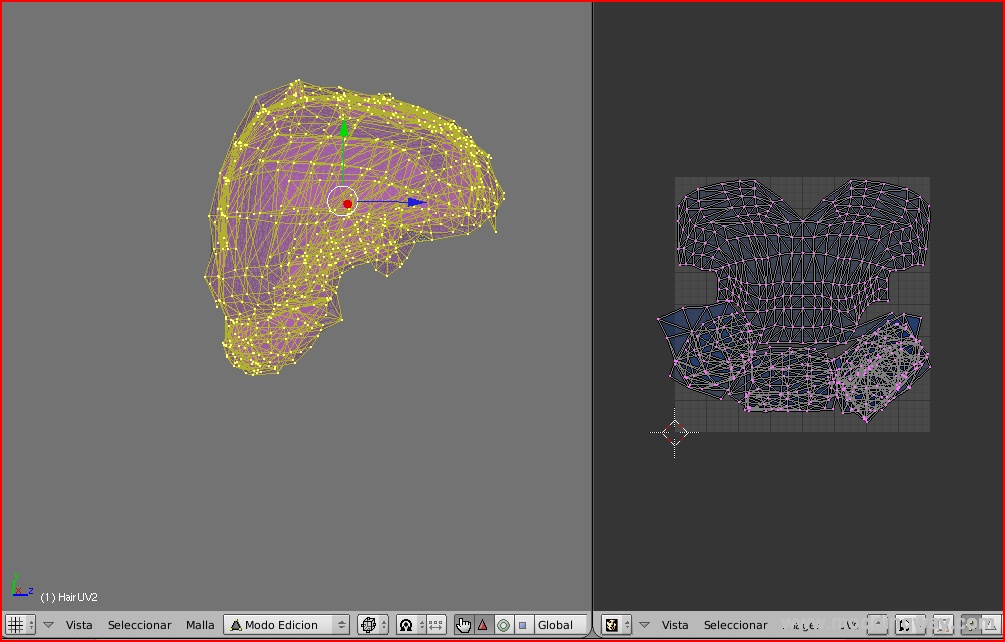Collapse the 3D view header menus triangle
Viewport: 1005px width, 642px height.
click(48, 625)
